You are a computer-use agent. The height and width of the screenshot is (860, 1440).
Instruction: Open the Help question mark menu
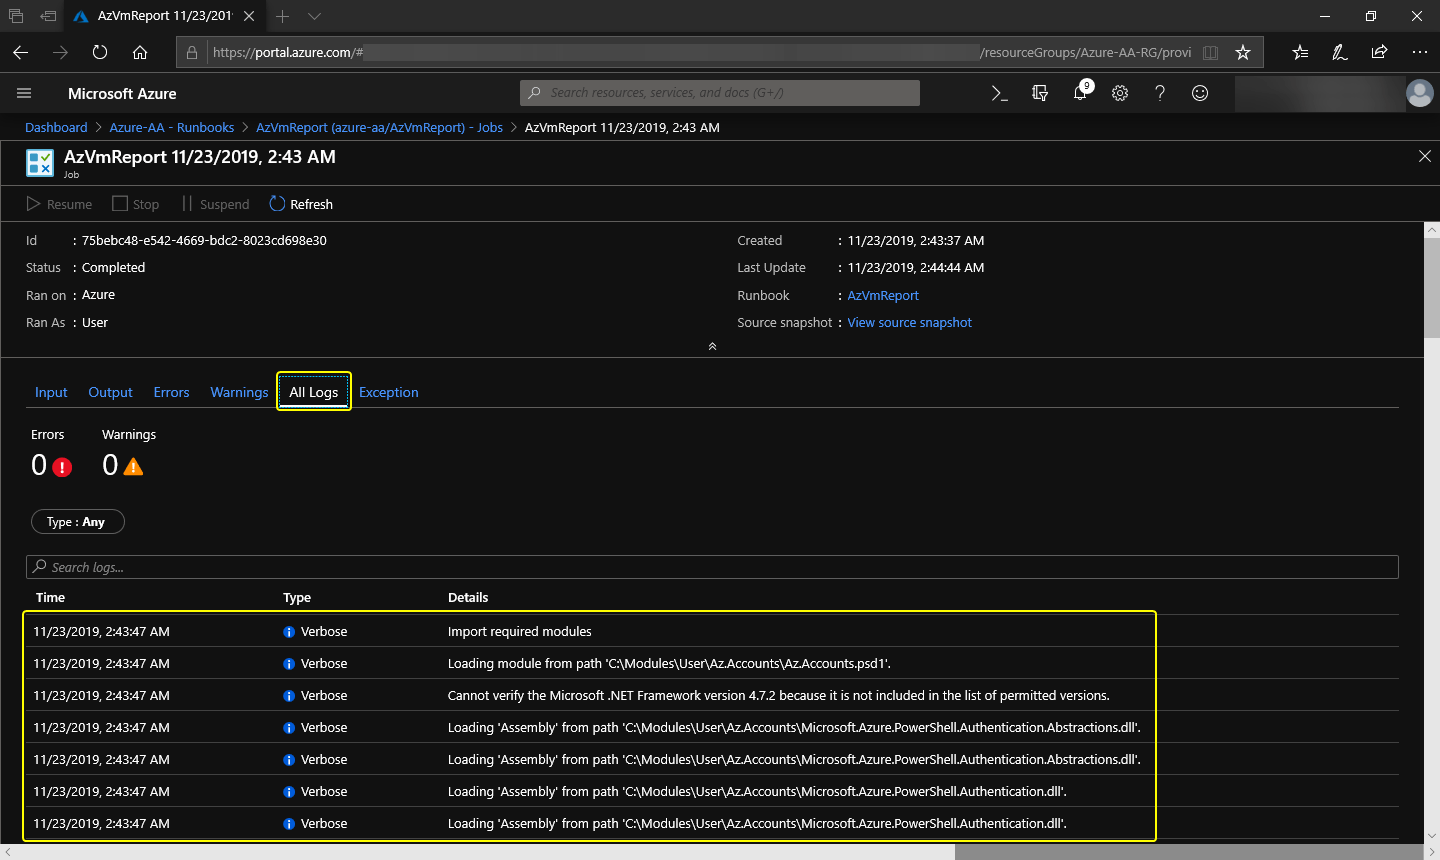[x=1160, y=93]
